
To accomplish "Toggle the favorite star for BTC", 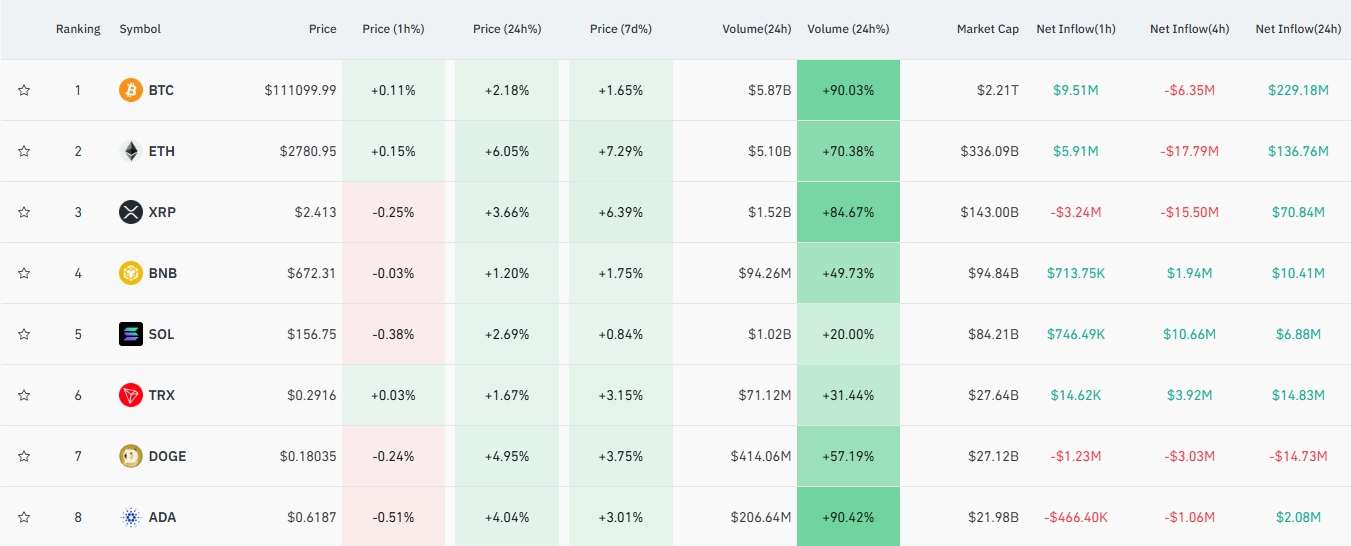I will point(24,90).
